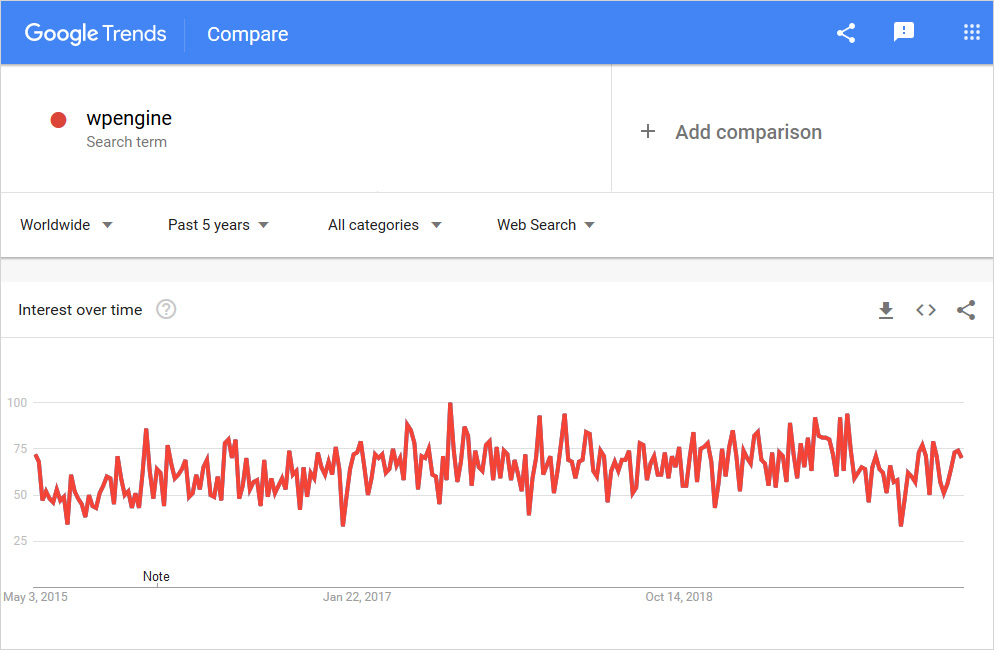Click the plus icon beside Add comparison
This screenshot has width=994, height=650.
[648, 132]
